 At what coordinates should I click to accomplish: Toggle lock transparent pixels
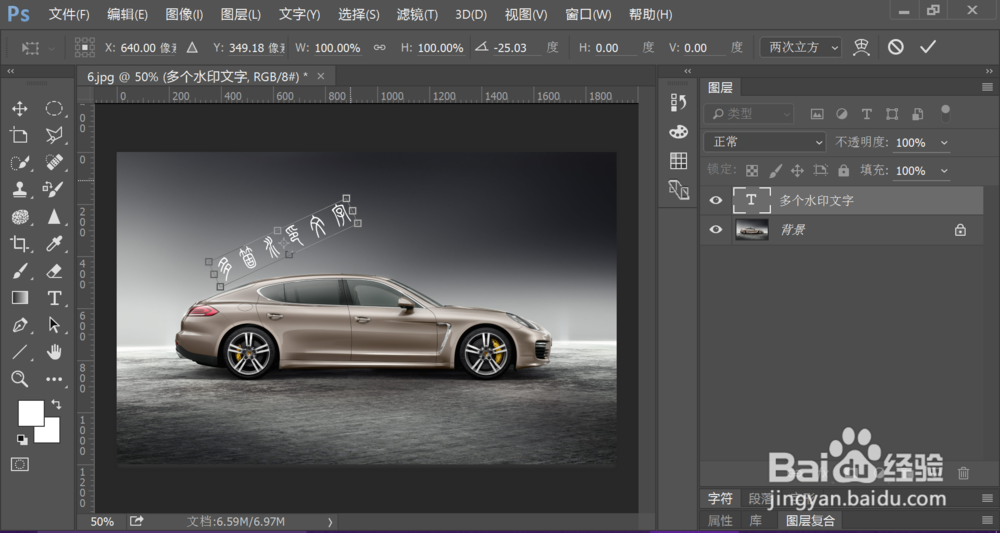tap(753, 170)
